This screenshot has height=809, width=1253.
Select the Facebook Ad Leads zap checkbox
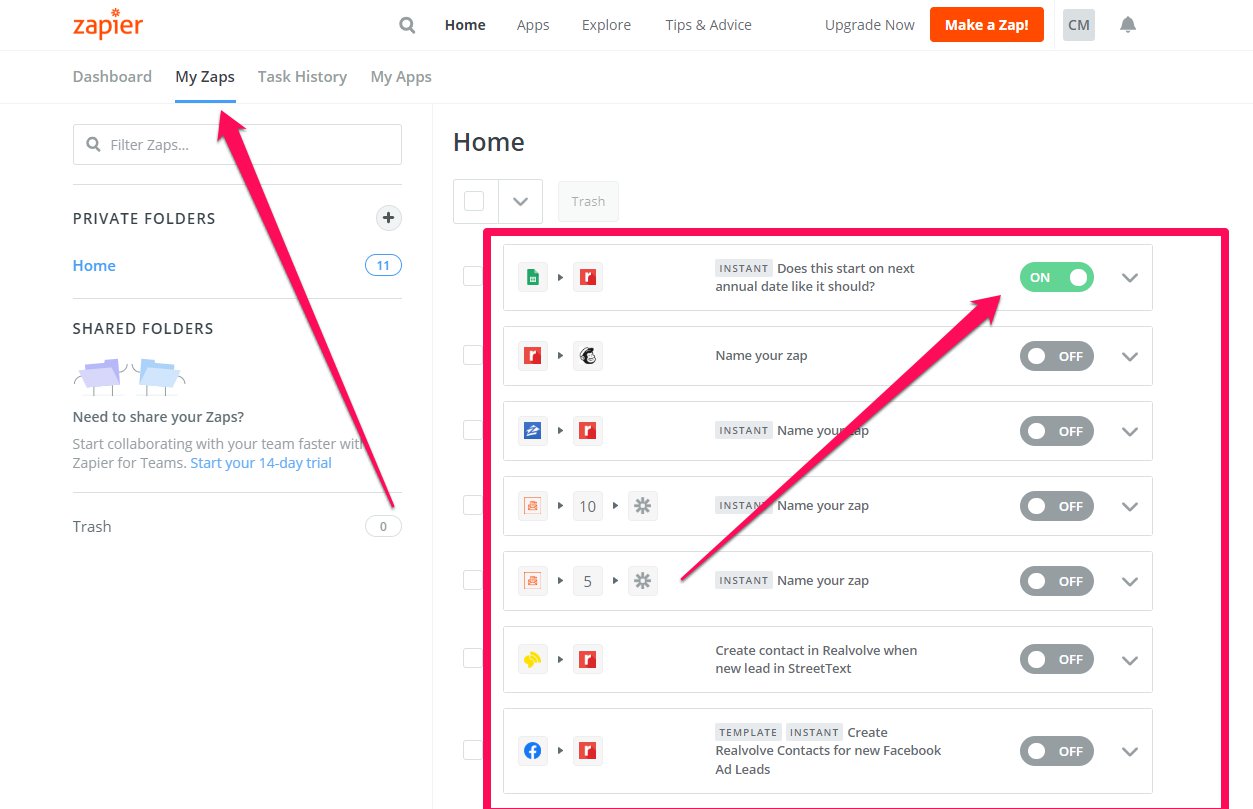(473, 749)
